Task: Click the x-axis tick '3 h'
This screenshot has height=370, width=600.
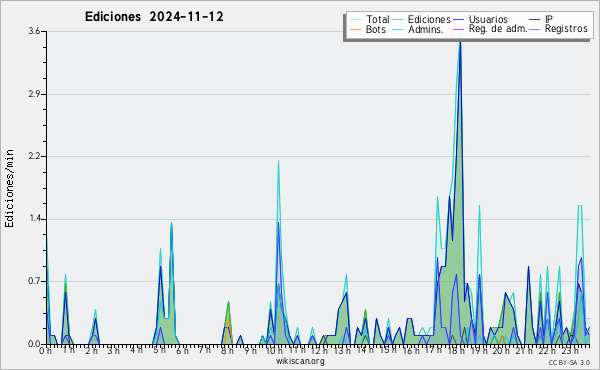Action: point(114,350)
